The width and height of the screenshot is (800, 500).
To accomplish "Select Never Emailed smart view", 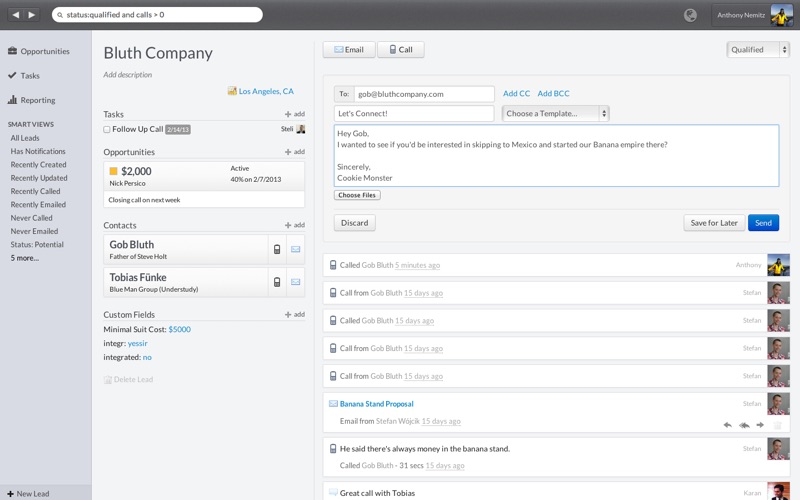I will pos(34,231).
